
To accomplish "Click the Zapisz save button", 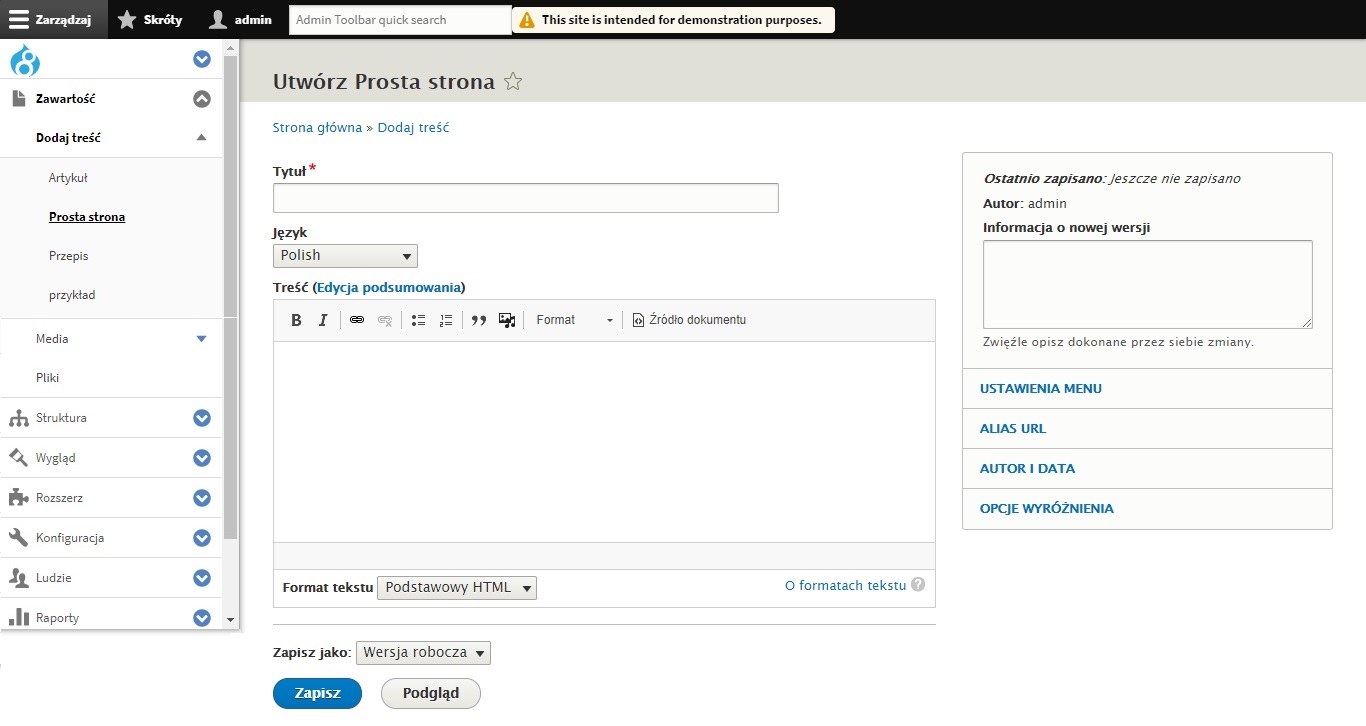I will pos(317,693).
